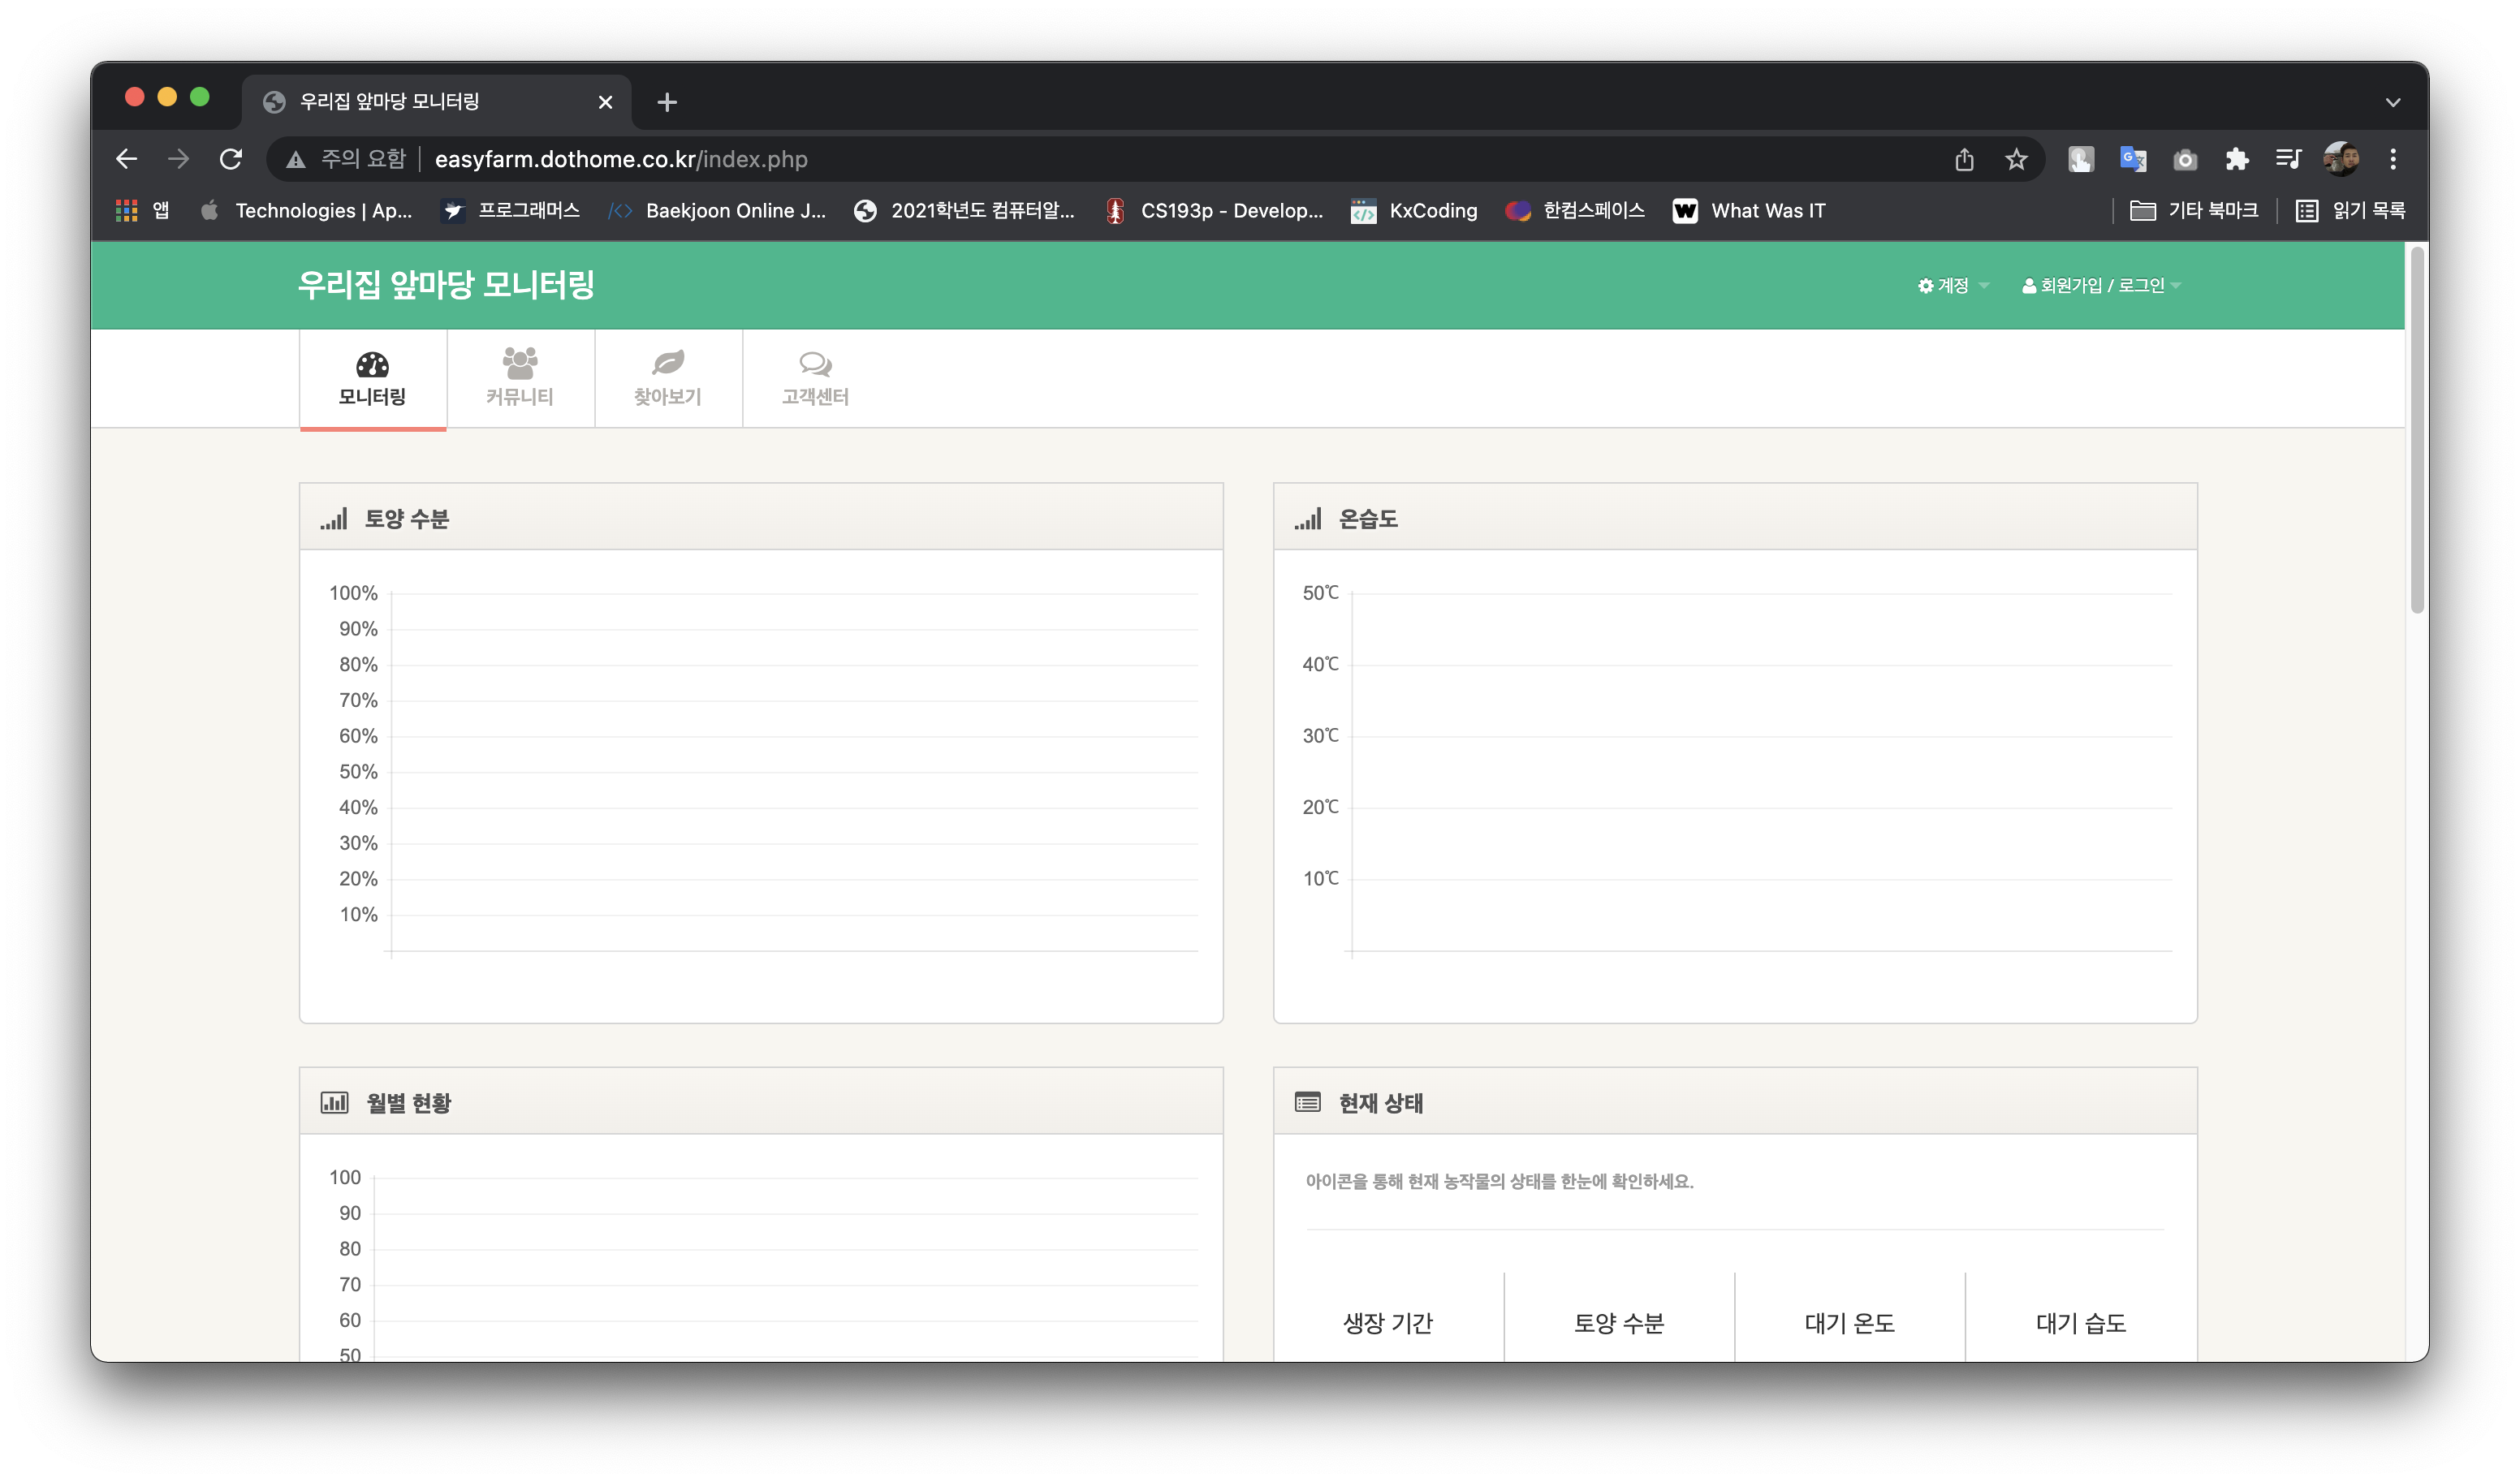Image resolution: width=2520 pixels, height=1482 pixels.
Task: Select the 커뮤니티 people icon
Action: point(519,362)
